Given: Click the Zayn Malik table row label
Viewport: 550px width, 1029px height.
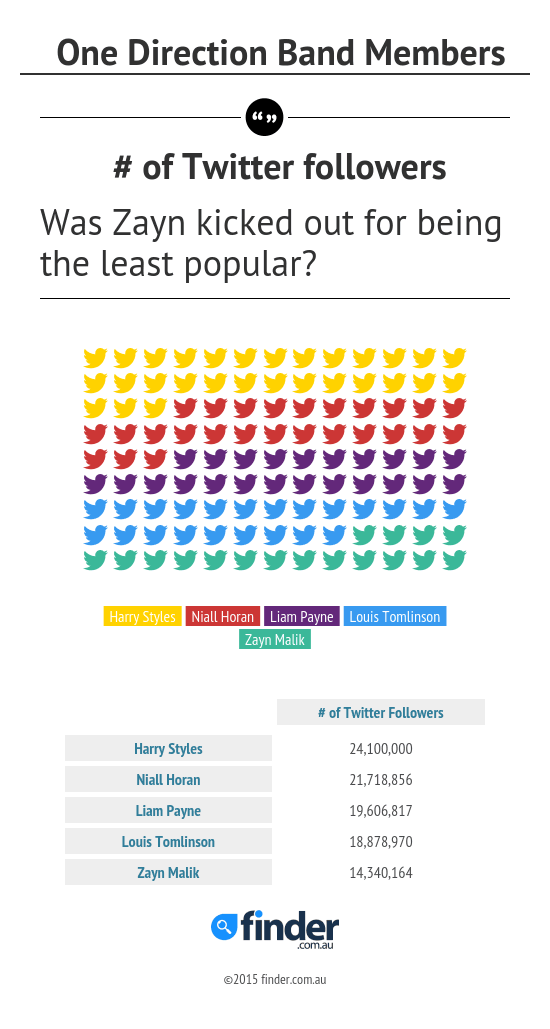Looking at the screenshot, I should click(168, 872).
